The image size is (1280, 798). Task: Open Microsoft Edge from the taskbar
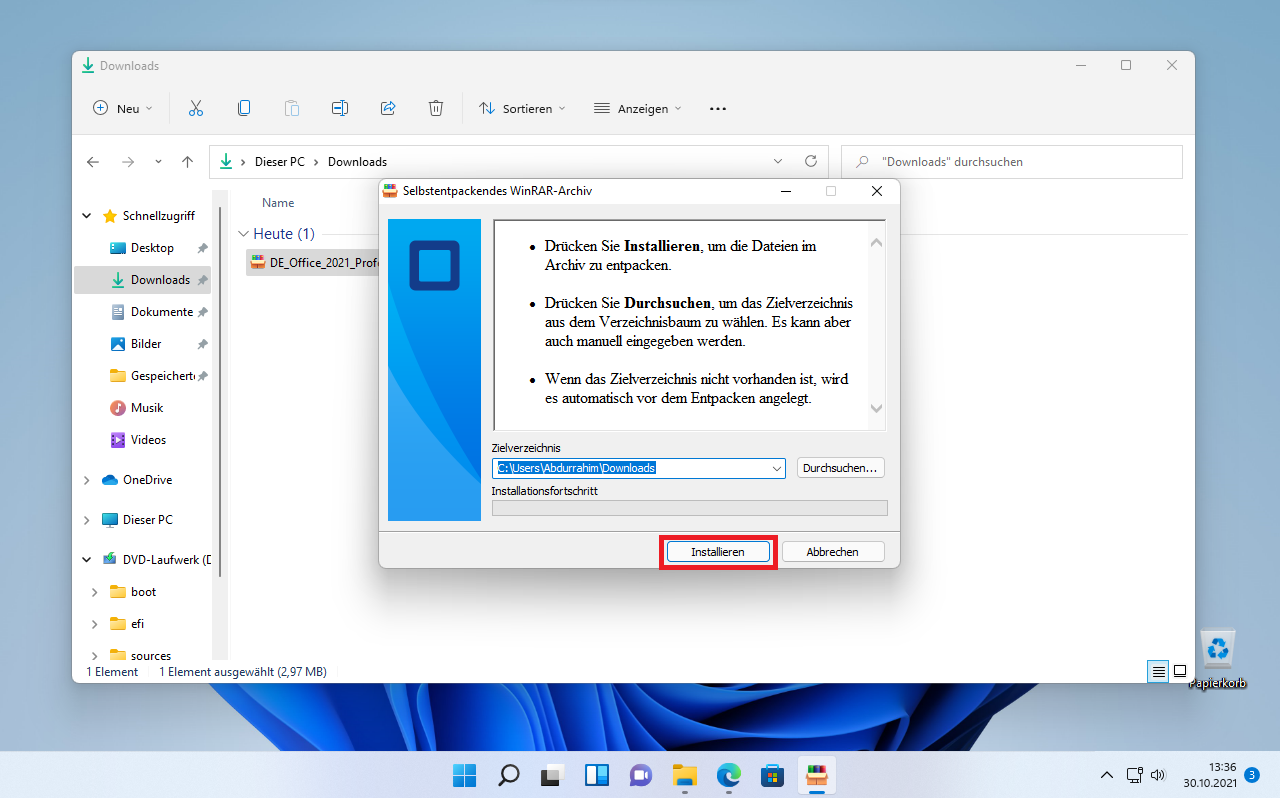[x=729, y=775]
